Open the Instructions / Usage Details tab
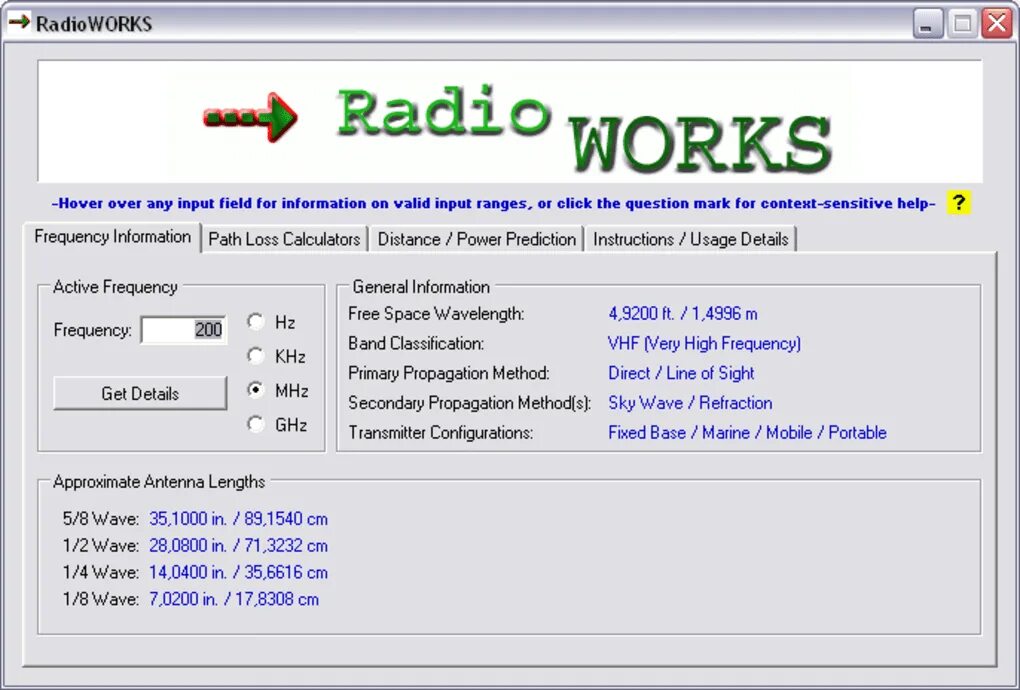Screen dimensions: 1020x690 [x=690, y=239]
